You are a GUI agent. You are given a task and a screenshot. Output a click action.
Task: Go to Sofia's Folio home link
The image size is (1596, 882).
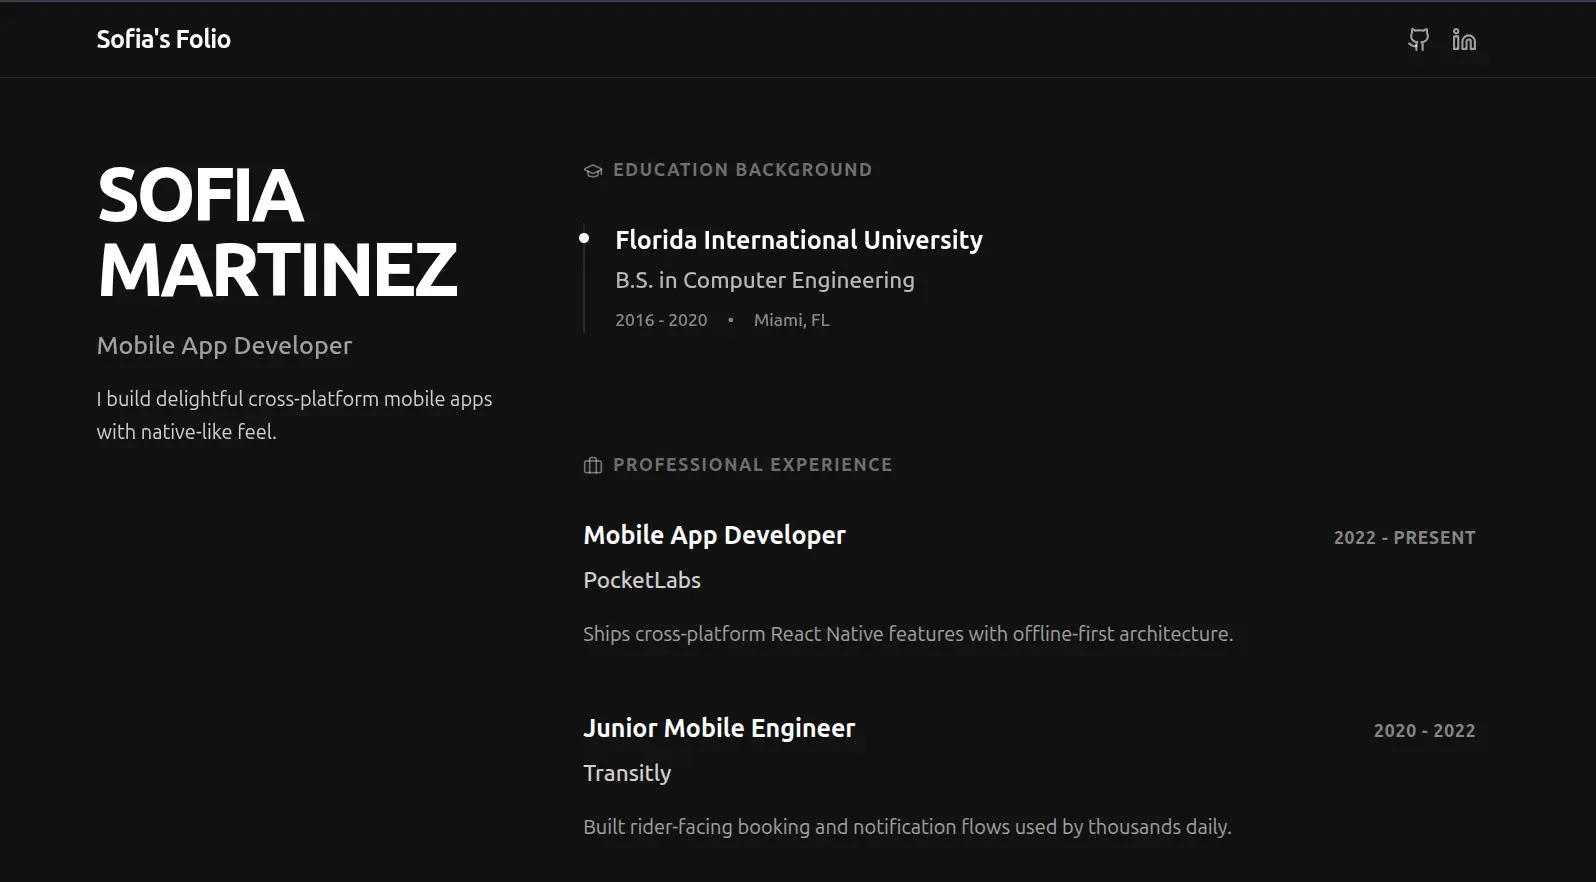(163, 39)
